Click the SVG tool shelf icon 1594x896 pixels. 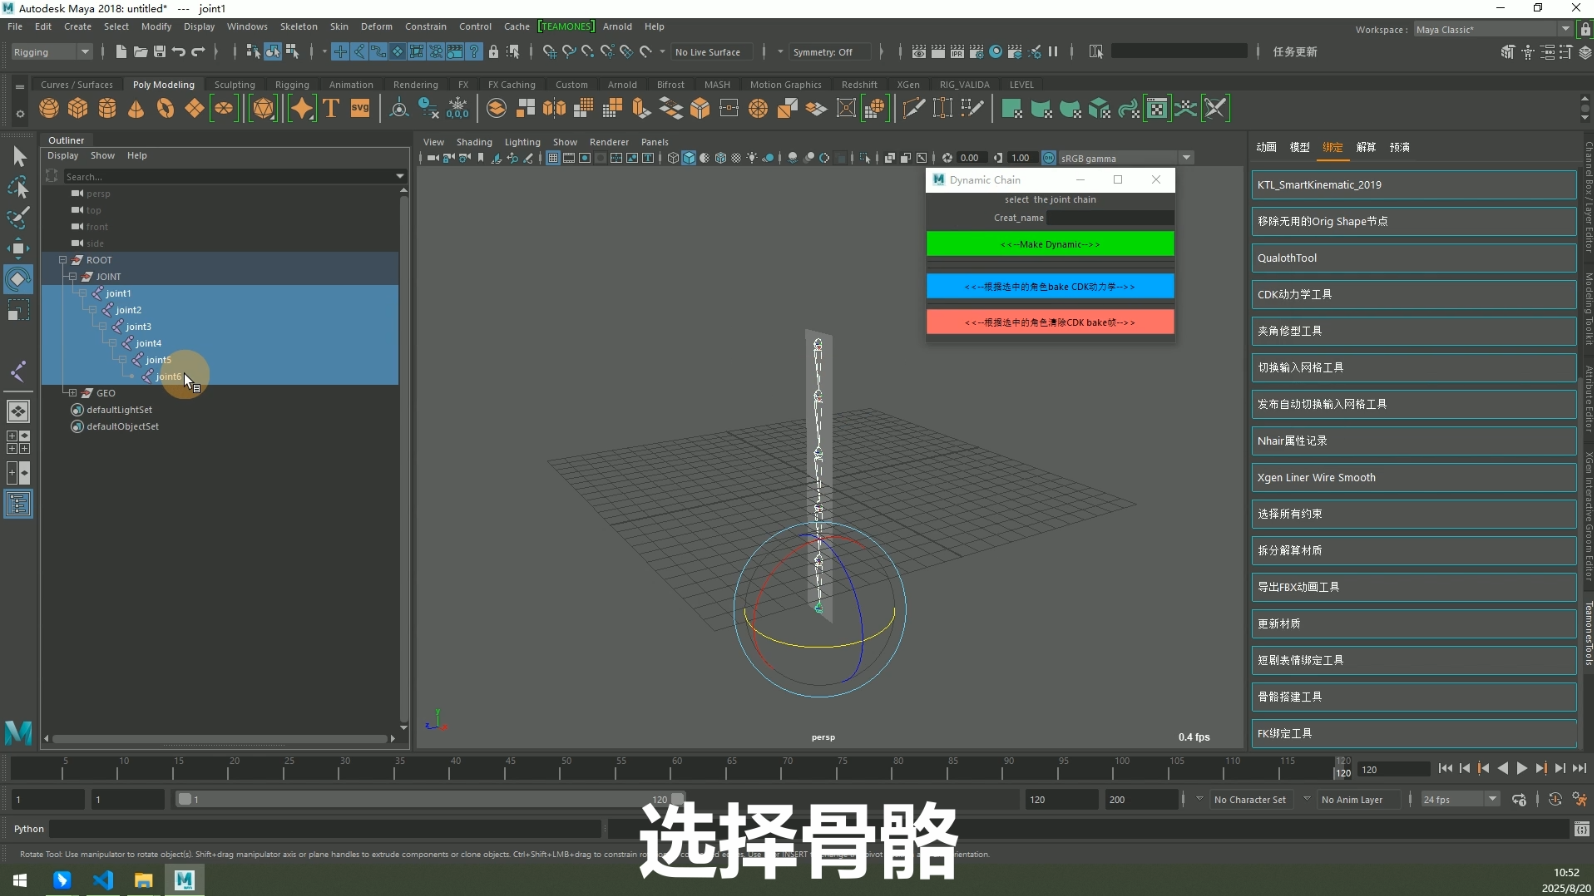click(360, 109)
